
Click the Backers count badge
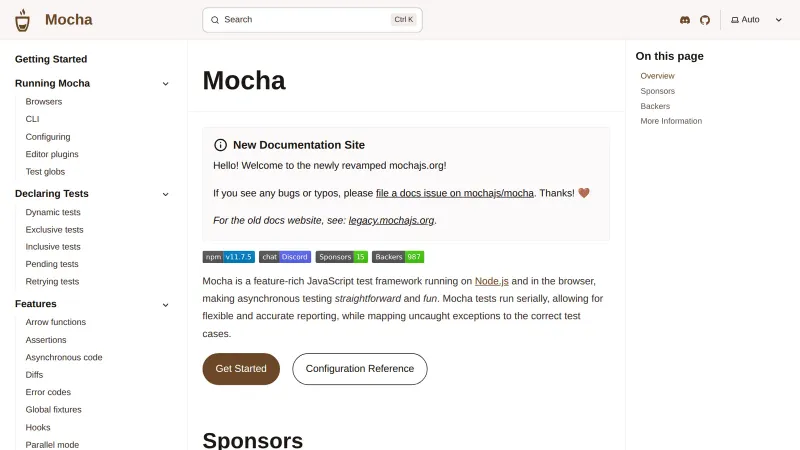[x=399, y=257]
